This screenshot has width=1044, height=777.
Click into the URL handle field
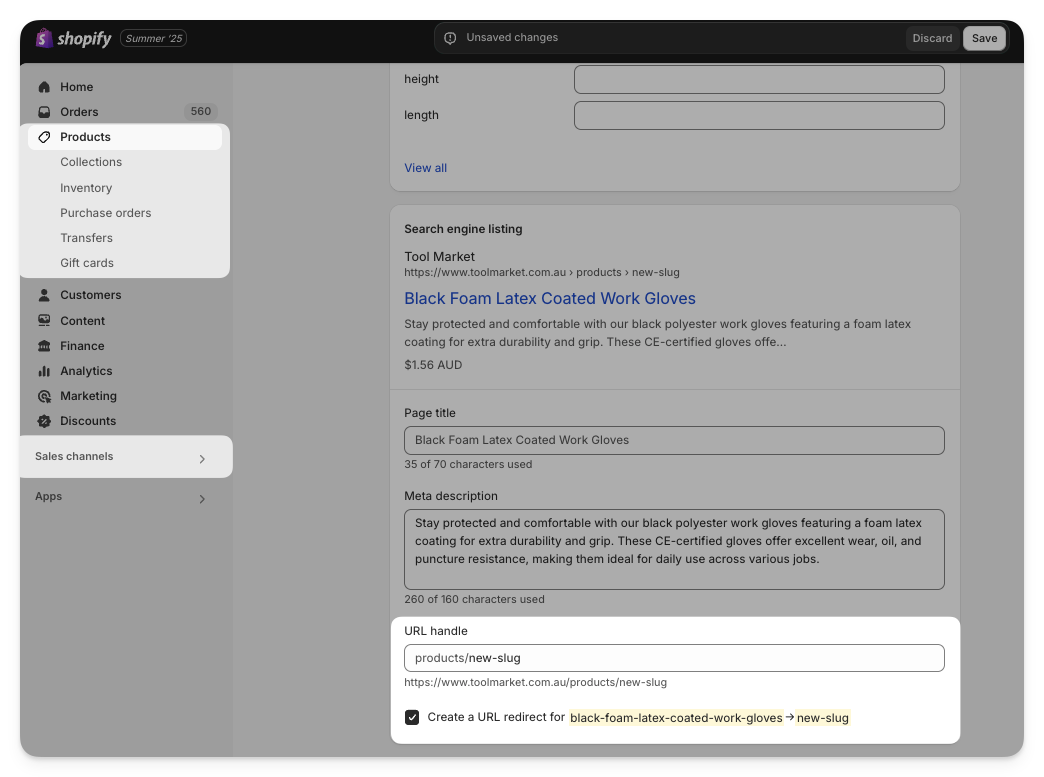700,658
